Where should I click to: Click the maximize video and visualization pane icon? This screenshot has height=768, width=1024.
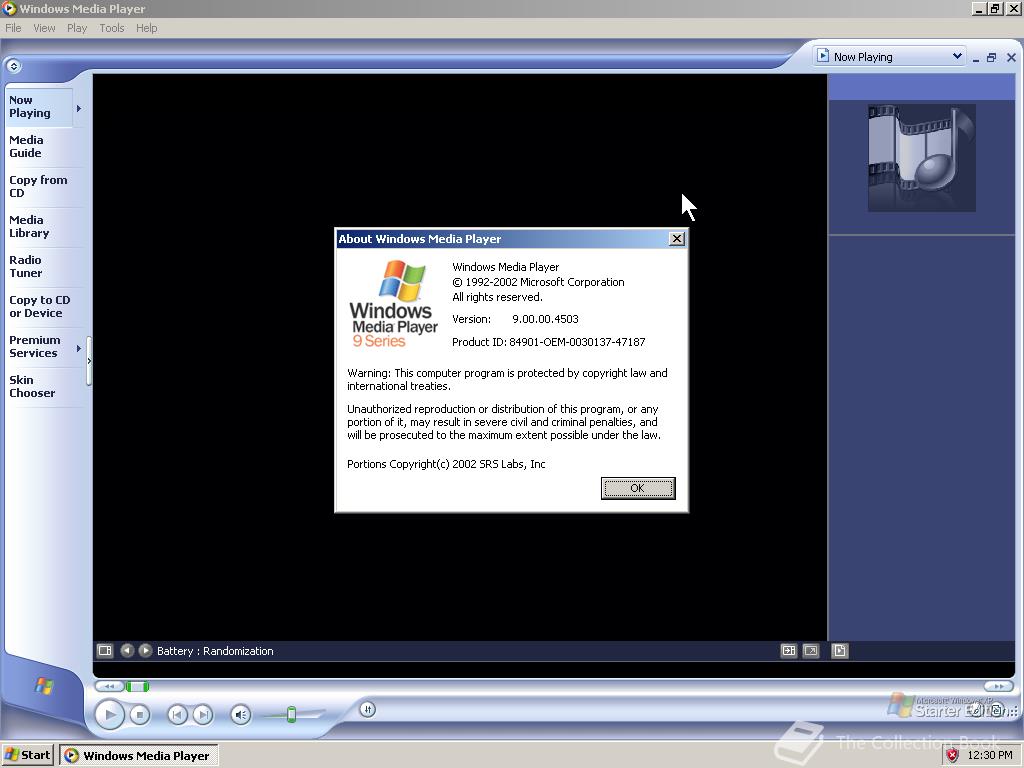tap(789, 650)
